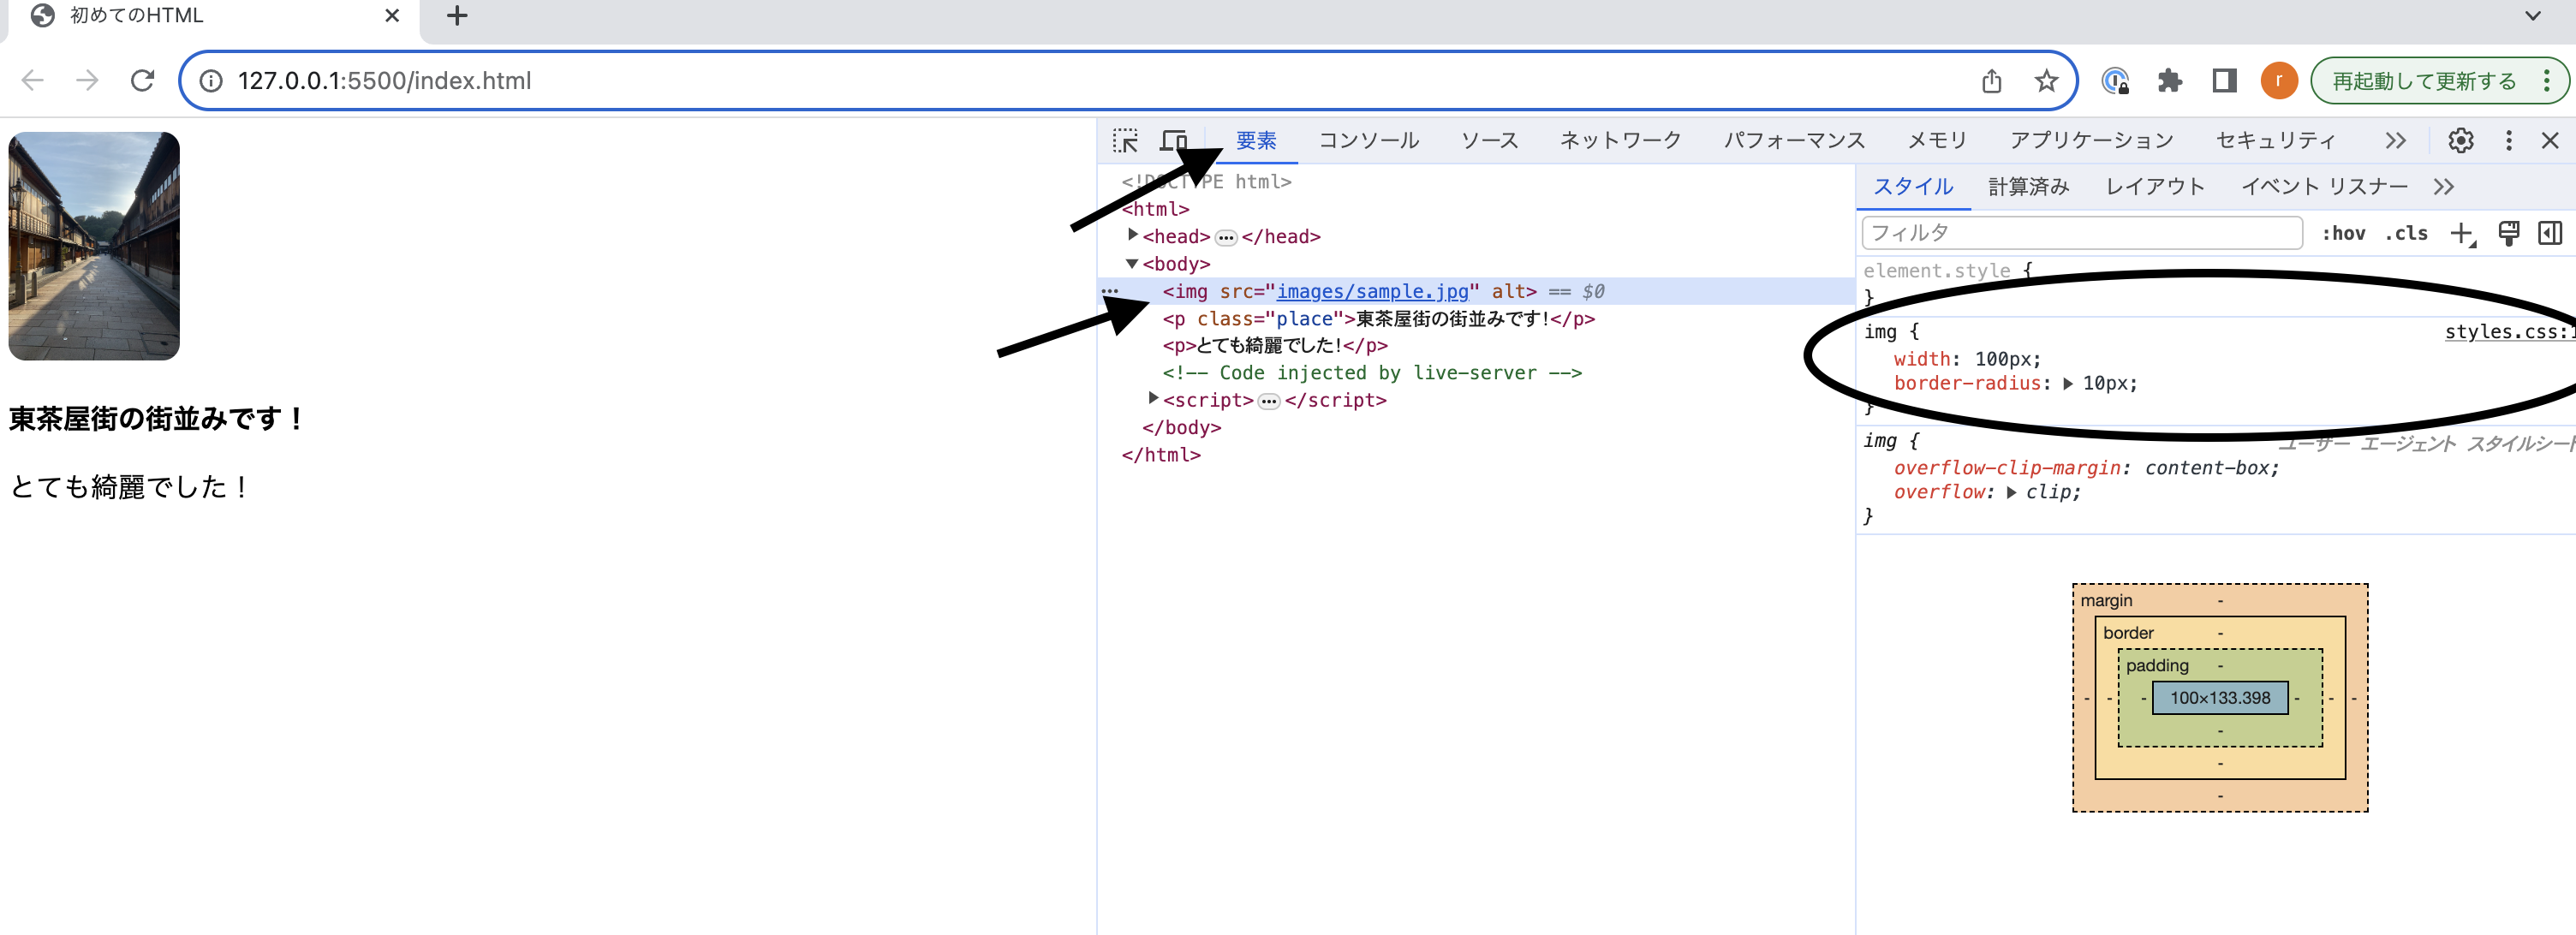Expand the border-radius shorthand triangle
The height and width of the screenshot is (935, 2576).
tap(2067, 384)
